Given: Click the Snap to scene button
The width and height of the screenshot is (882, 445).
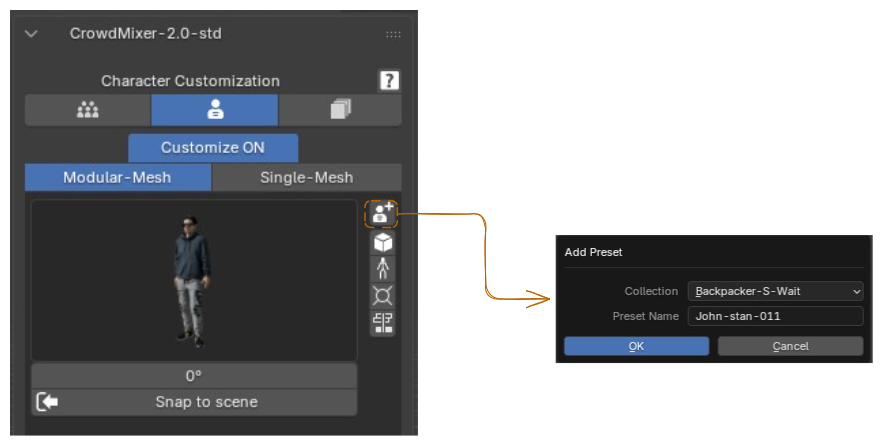Looking at the screenshot, I should pyautogui.click(x=194, y=402).
